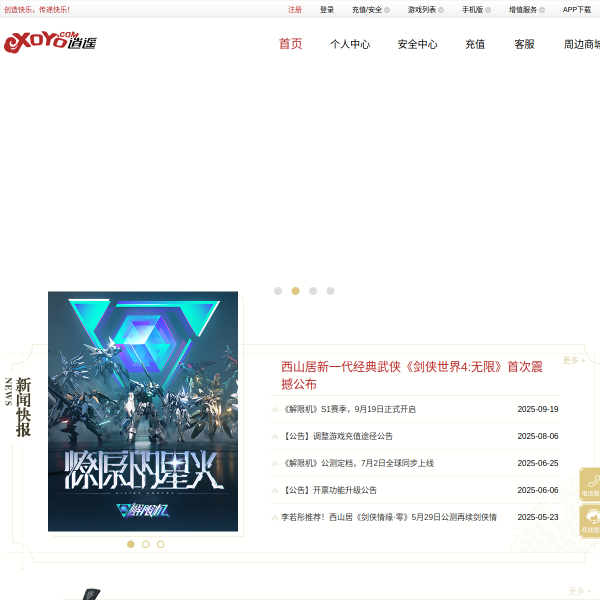This screenshot has width=600, height=600.
Task: Select second highlighted banner carousel dot
Action: coord(295,291)
